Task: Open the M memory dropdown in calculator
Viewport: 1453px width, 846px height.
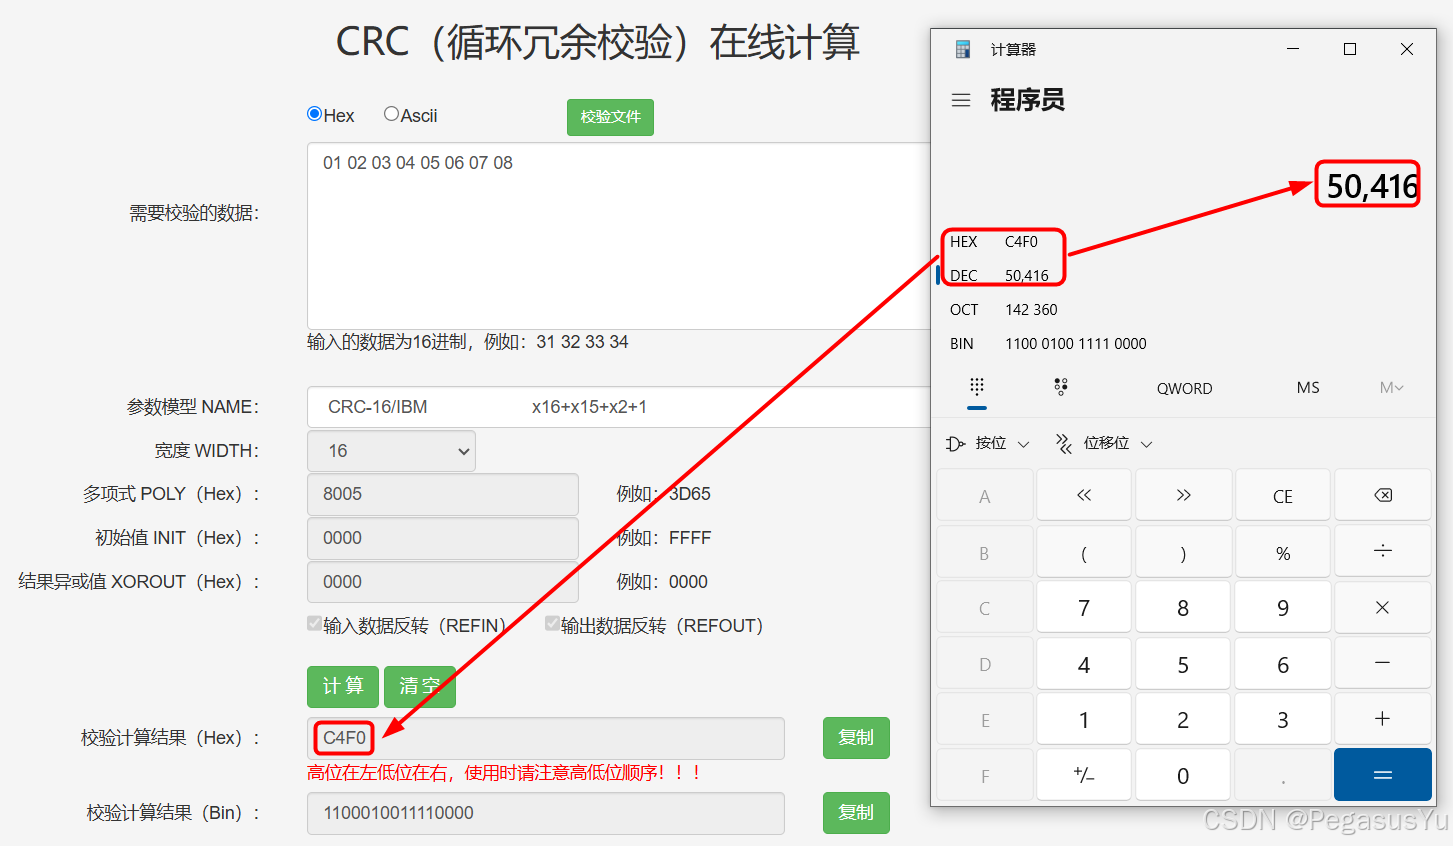Action: click(1392, 388)
